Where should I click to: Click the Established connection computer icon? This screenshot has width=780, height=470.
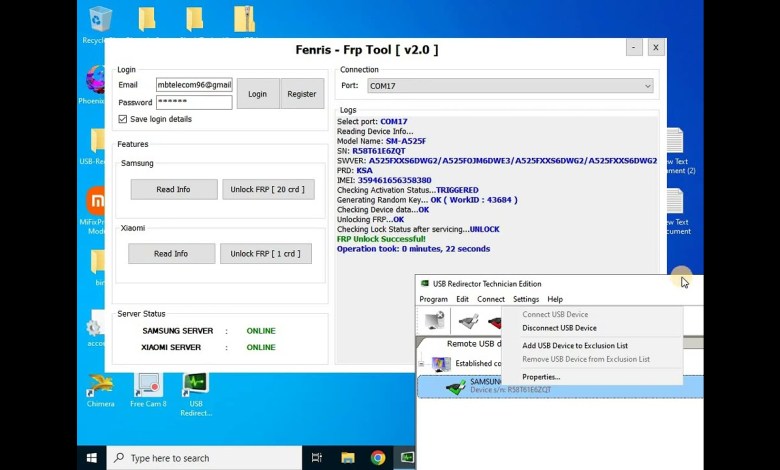click(441, 364)
